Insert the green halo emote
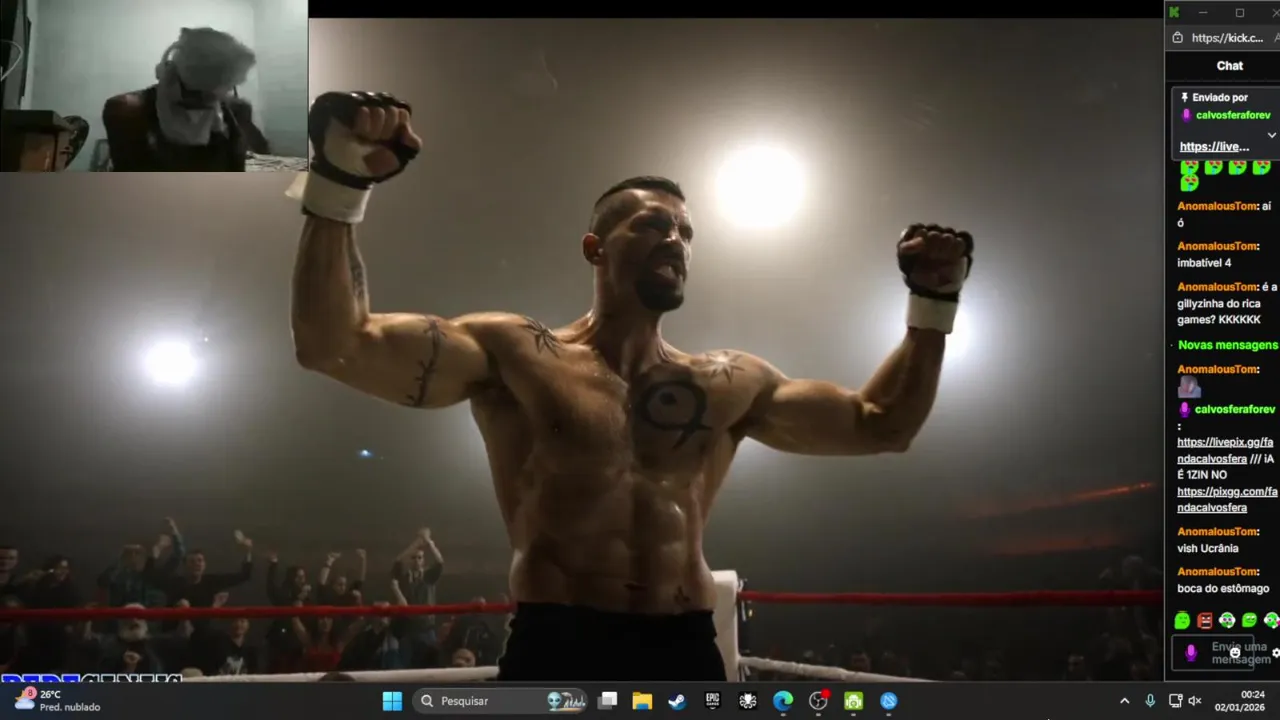This screenshot has width=1280, height=720. tap(1183, 621)
